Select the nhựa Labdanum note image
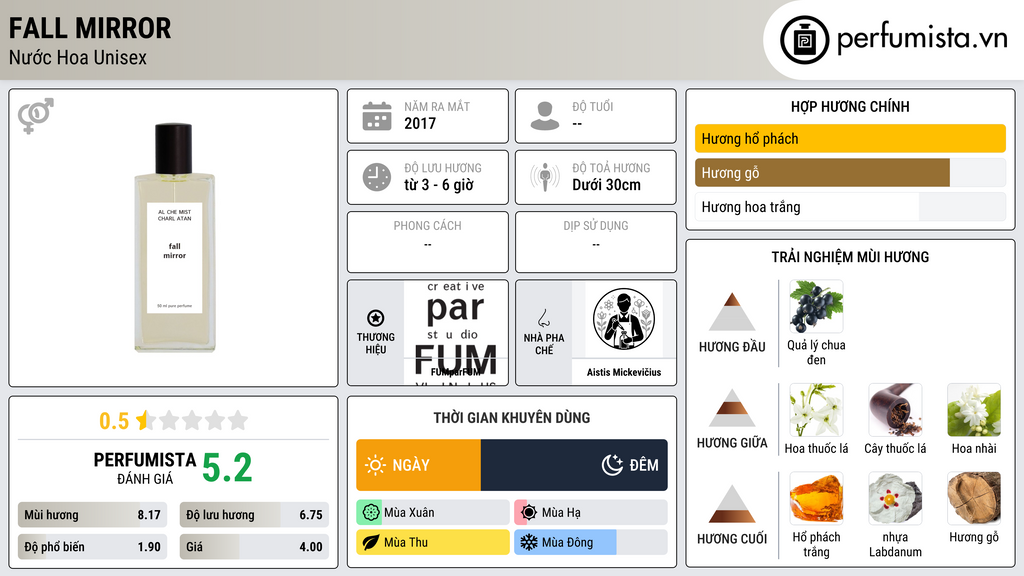The width and height of the screenshot is (1024, 576). click(895, 499)
